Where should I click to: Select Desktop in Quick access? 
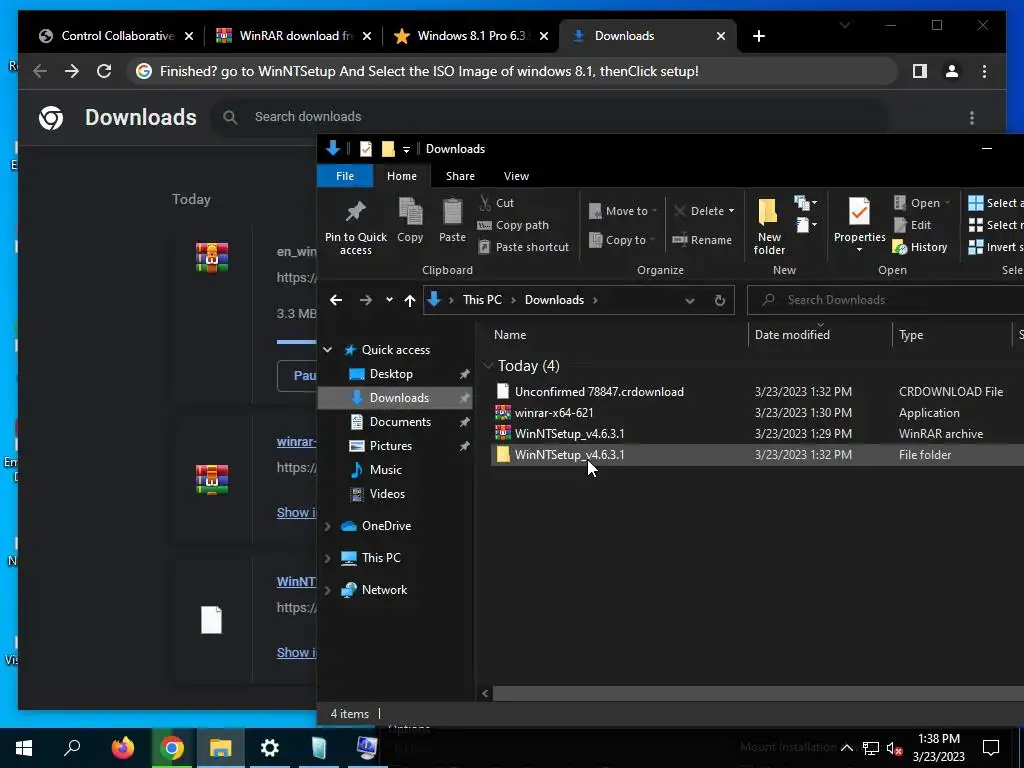(x=391, y=374)
